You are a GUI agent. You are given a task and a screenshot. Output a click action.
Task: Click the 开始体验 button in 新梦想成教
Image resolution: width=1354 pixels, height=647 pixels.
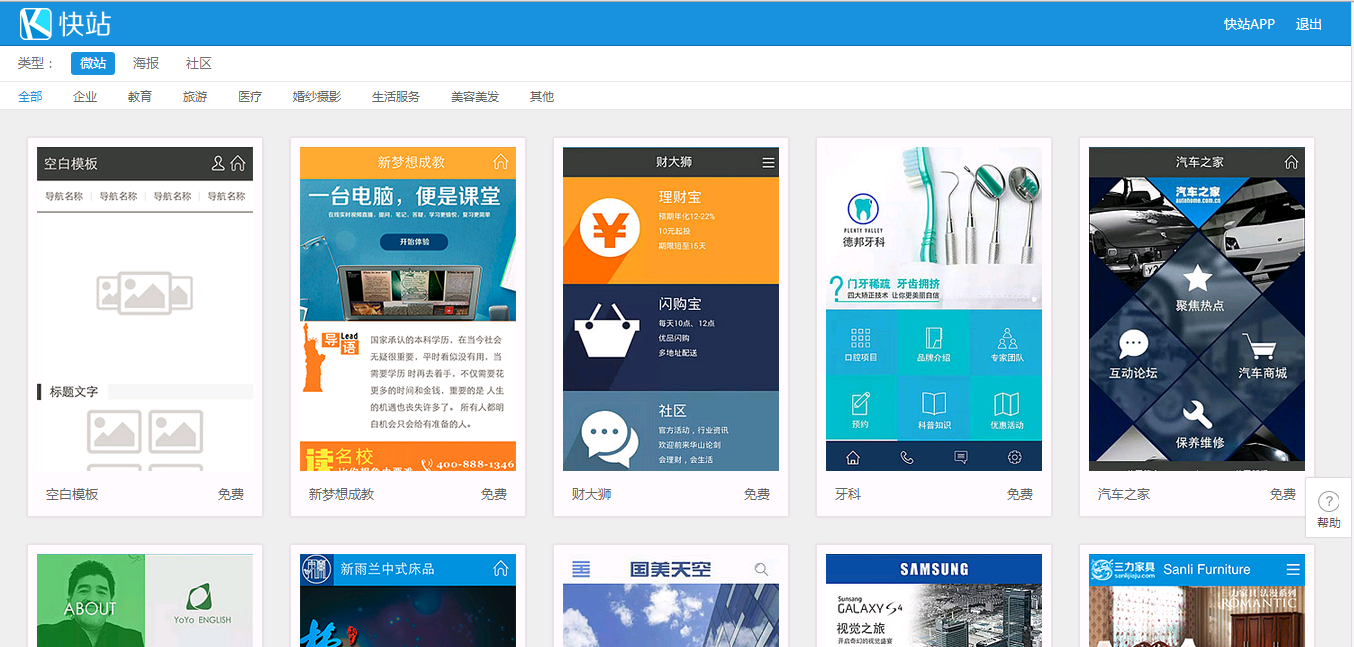414,242
